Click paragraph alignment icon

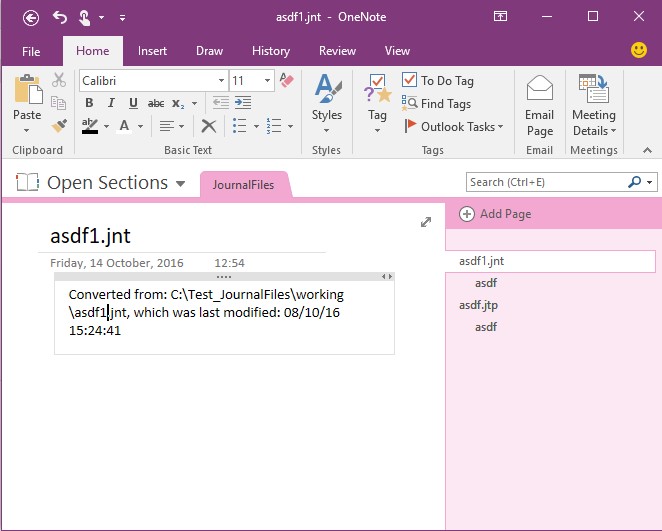pyautogui.click(x=167, y=126)
